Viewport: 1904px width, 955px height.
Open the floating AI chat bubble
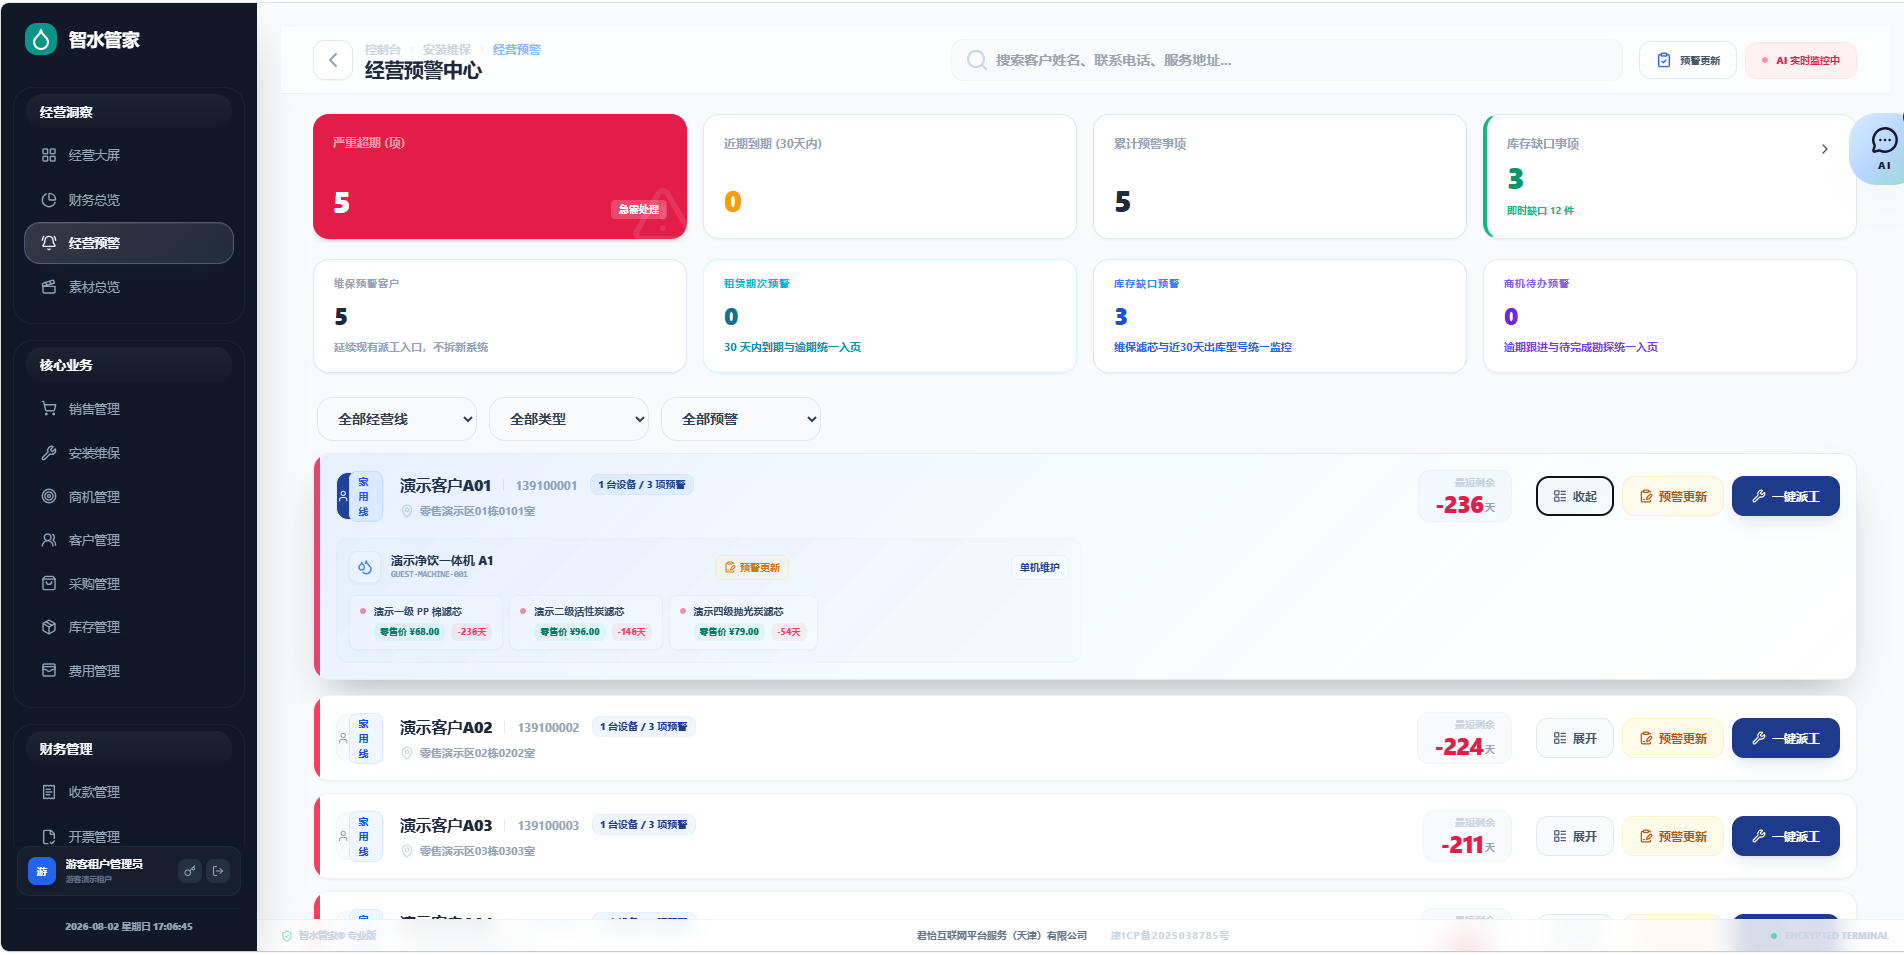(1882, 149)
